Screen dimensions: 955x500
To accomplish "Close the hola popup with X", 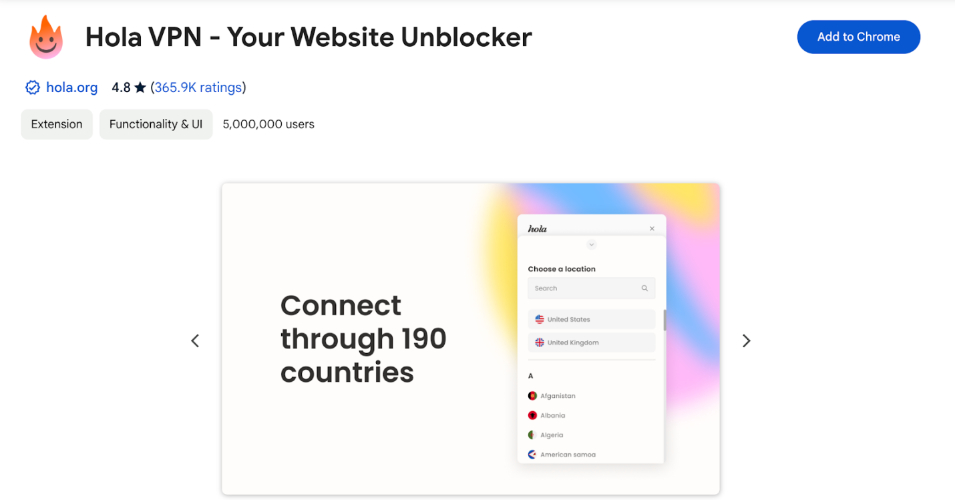I will pos(652,229).
